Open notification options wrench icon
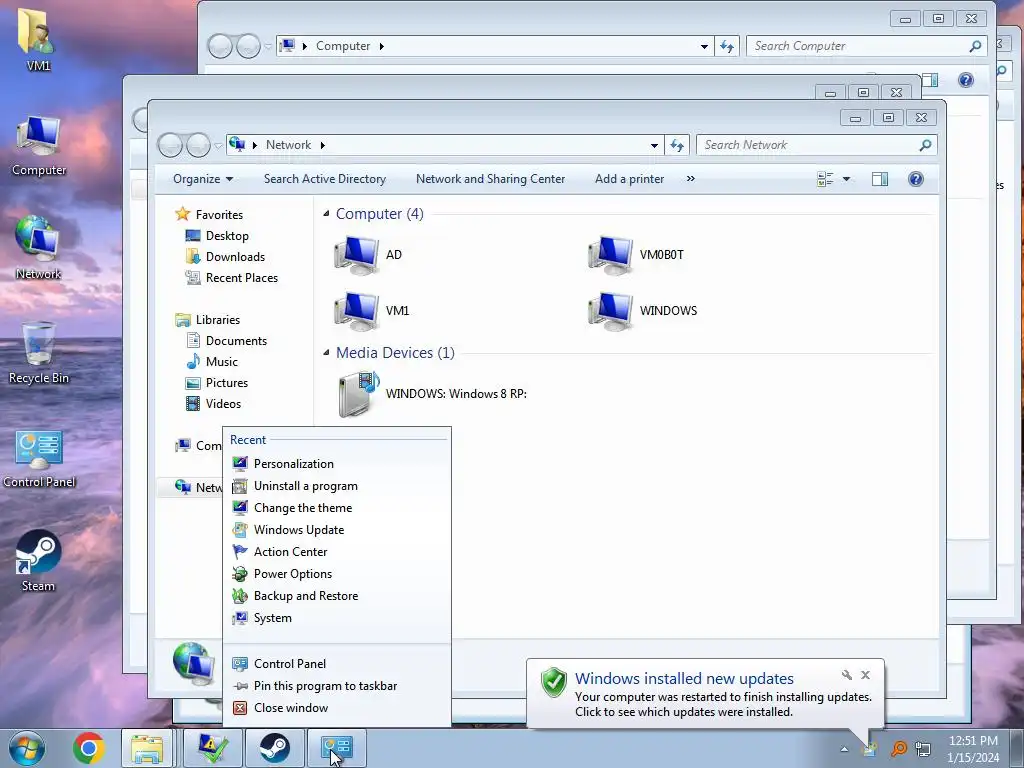Screen dimensions: 1024x768 (x=846, y=675)
